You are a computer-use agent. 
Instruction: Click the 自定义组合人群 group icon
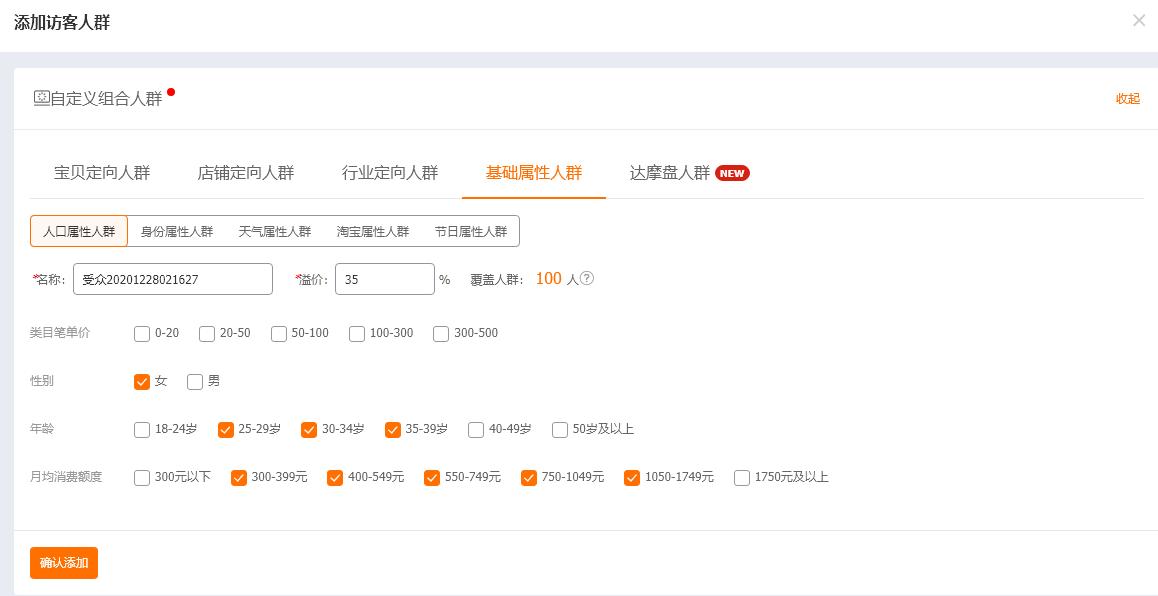click(41, 96)
